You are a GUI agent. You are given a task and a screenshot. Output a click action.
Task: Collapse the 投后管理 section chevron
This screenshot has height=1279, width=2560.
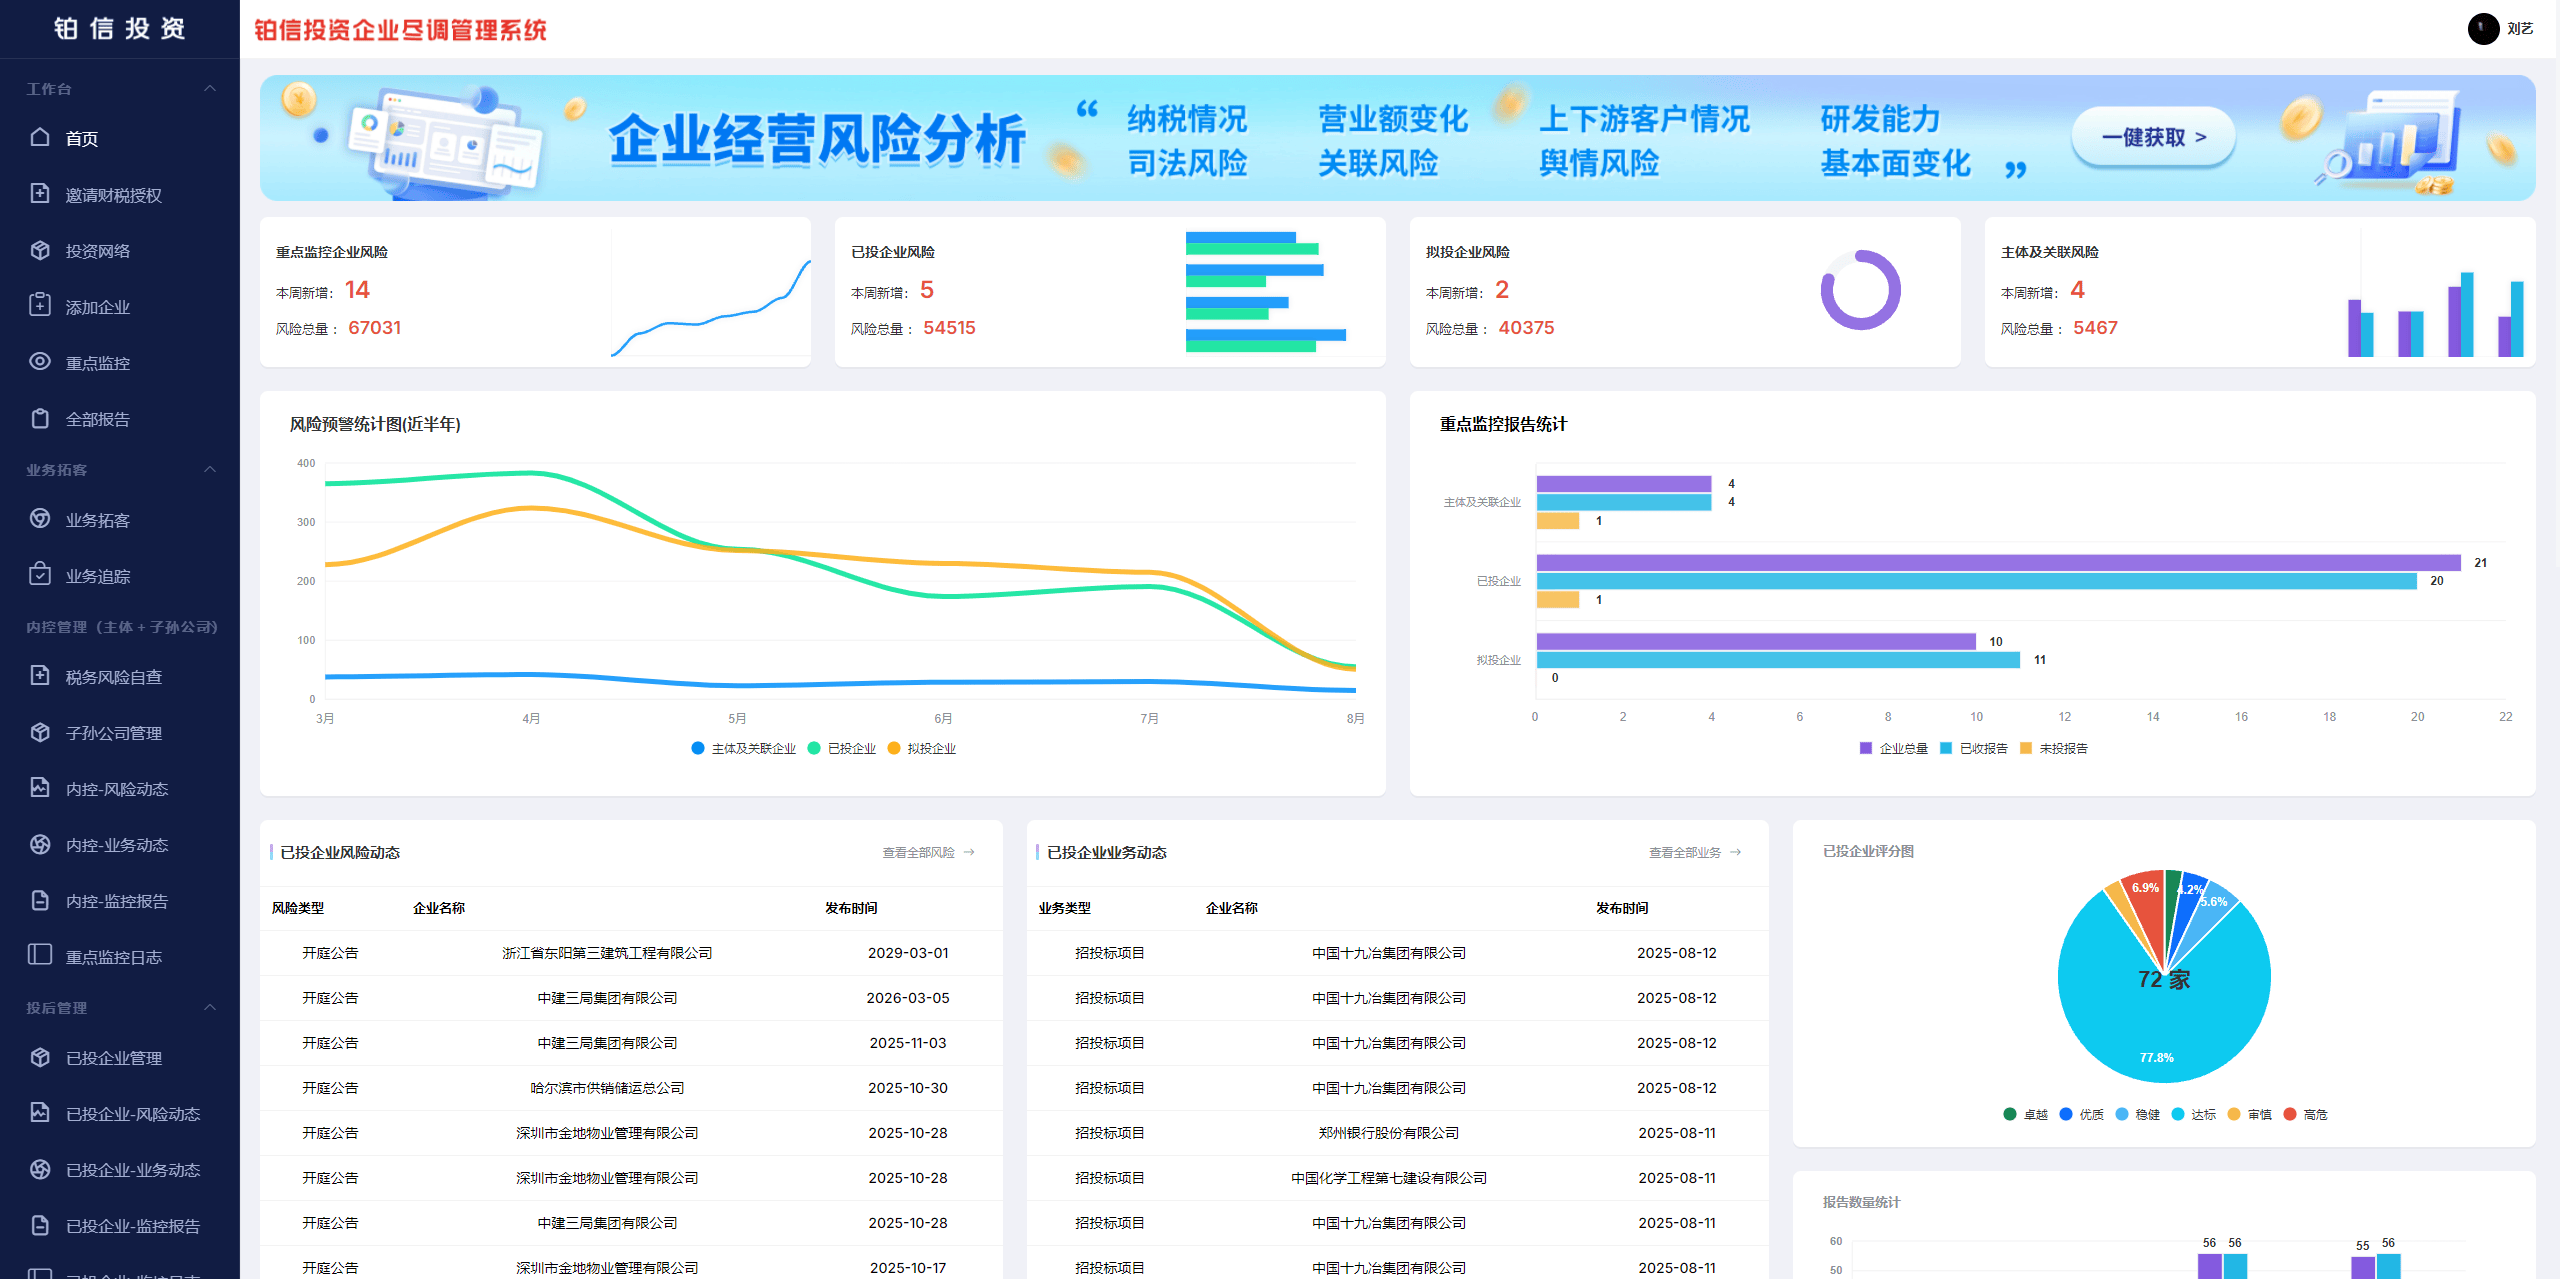(x=210, y=1007)
